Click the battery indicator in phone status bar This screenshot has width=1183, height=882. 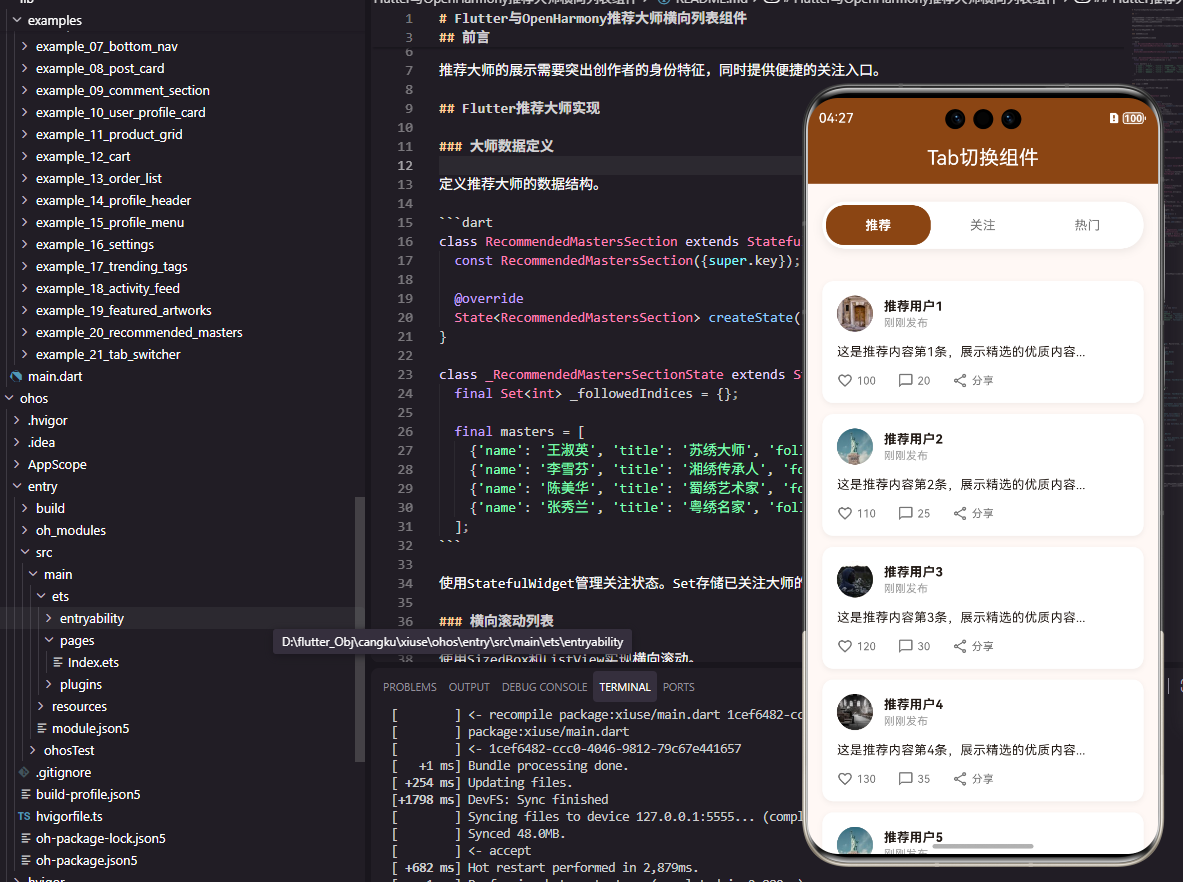pos(1133,118)
